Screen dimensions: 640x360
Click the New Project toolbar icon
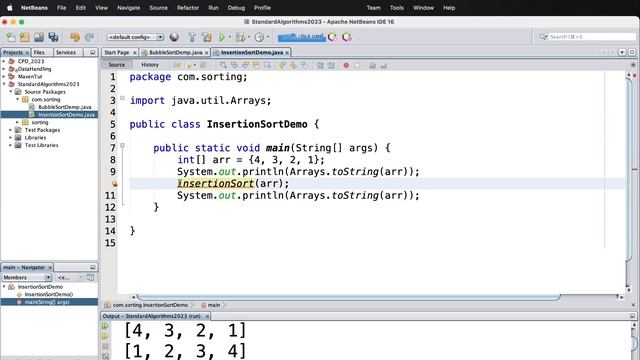(x=24, y=37)
